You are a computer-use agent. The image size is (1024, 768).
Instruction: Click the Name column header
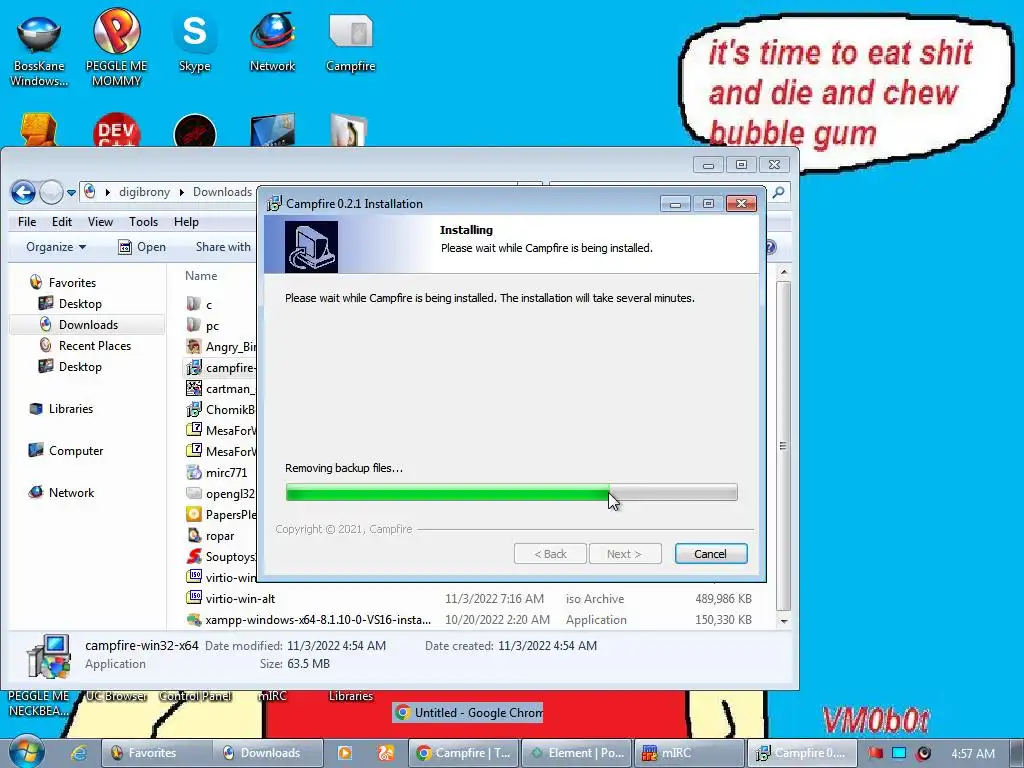click(x=201, y=276)
